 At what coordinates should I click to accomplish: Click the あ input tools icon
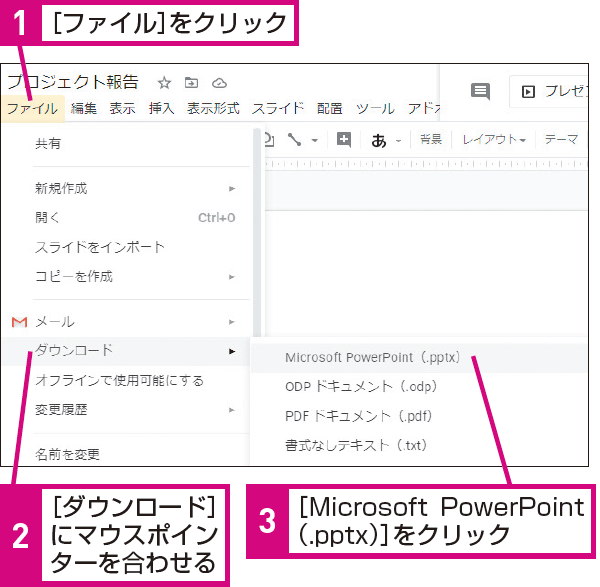tap(378, 140)
